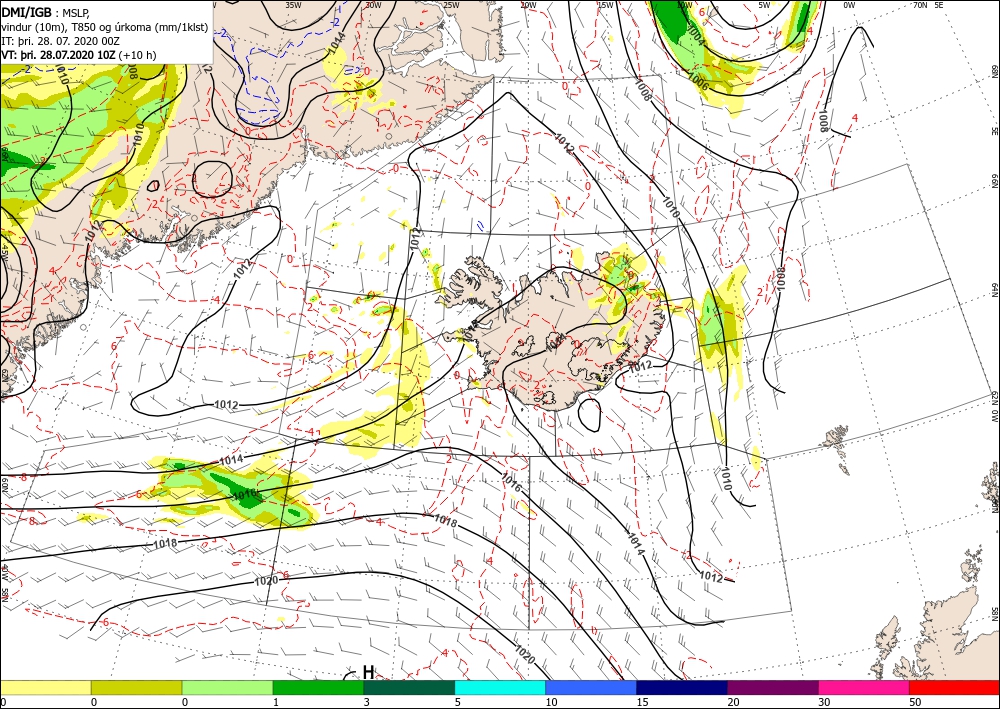The height and width of the screenshot is (709, 1000).
Task: Click the '5W' longitude label at top
Action: 765,5
